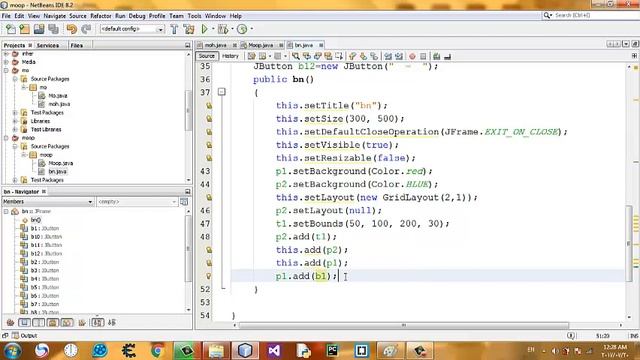This screenshot has width=640, height=360.
Task: Expand the Libraries node
Action: pos(15,121)
